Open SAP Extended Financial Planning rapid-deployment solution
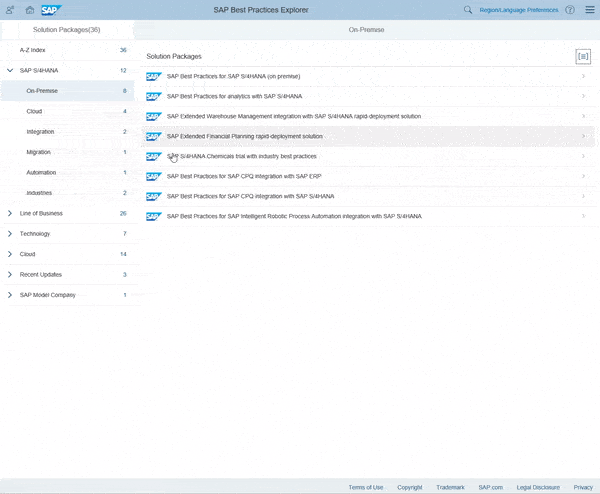The width and height of the screenshot is (600, 494). coord(245,136)
